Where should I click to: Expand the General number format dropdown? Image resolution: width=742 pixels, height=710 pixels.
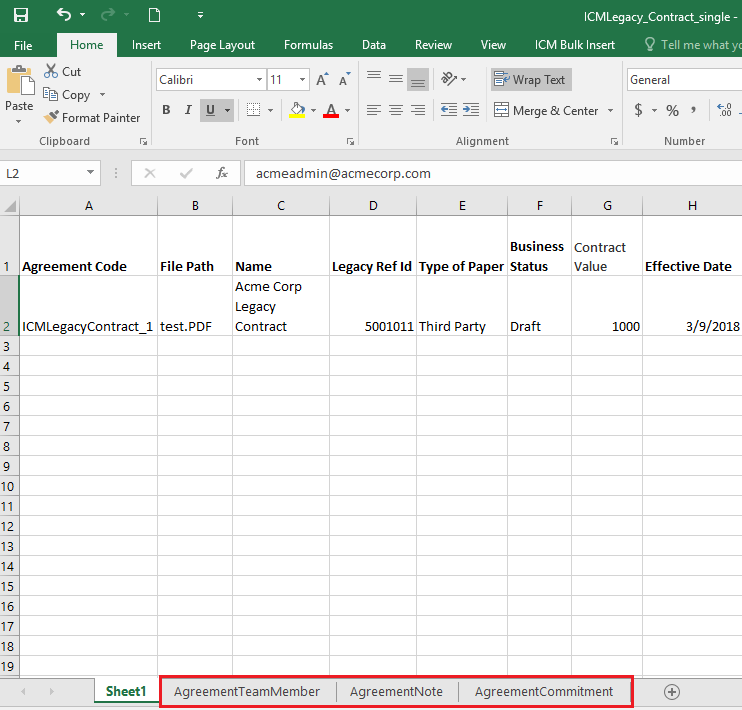click(684, 80)
